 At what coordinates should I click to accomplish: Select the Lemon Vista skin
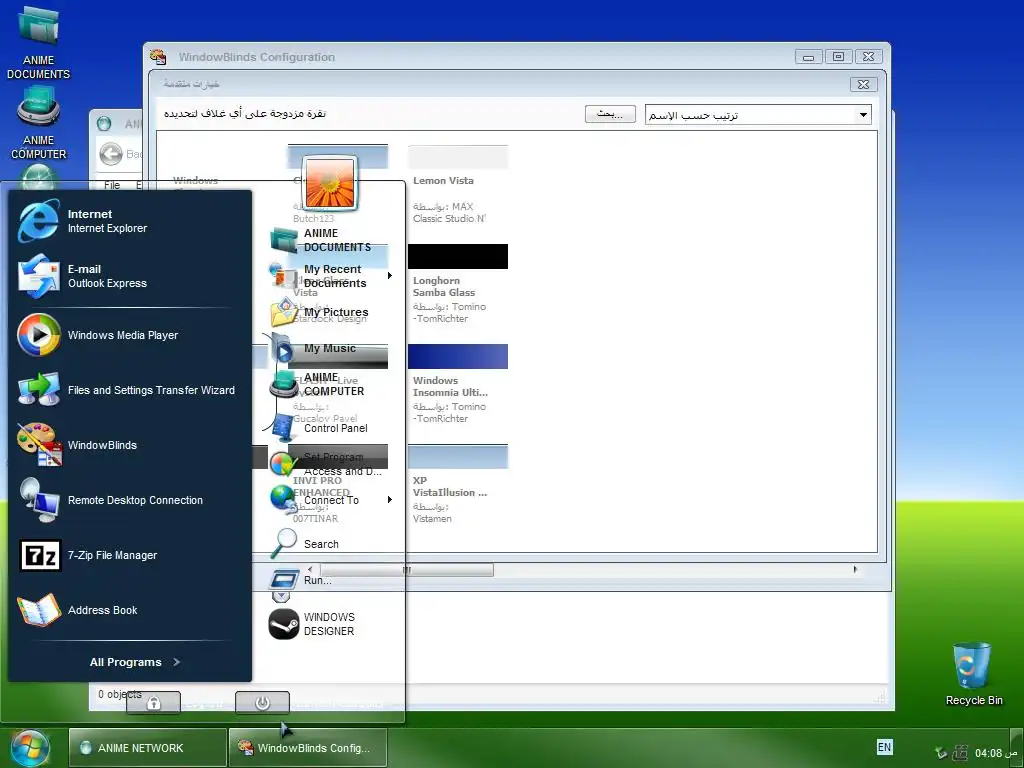click(x=458, y=185)
